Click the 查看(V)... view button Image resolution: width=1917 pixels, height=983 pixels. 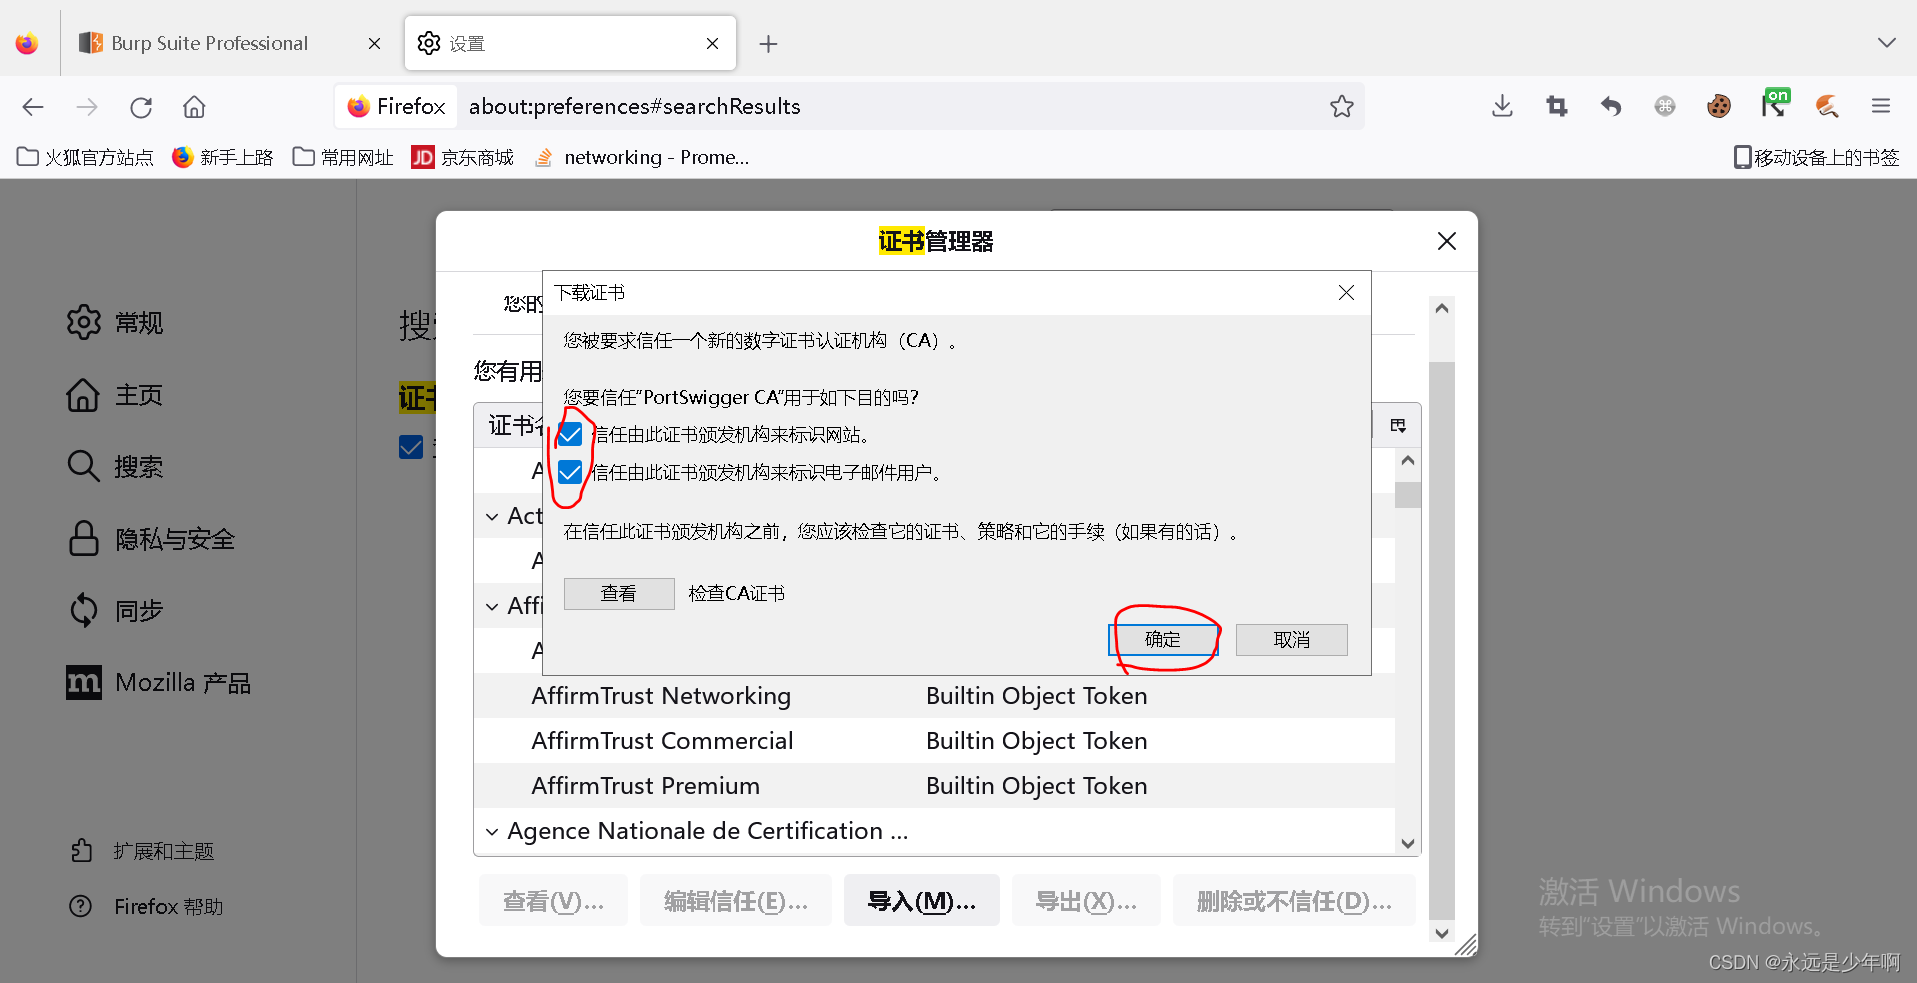pyautogui.click(x=553, y=901)
